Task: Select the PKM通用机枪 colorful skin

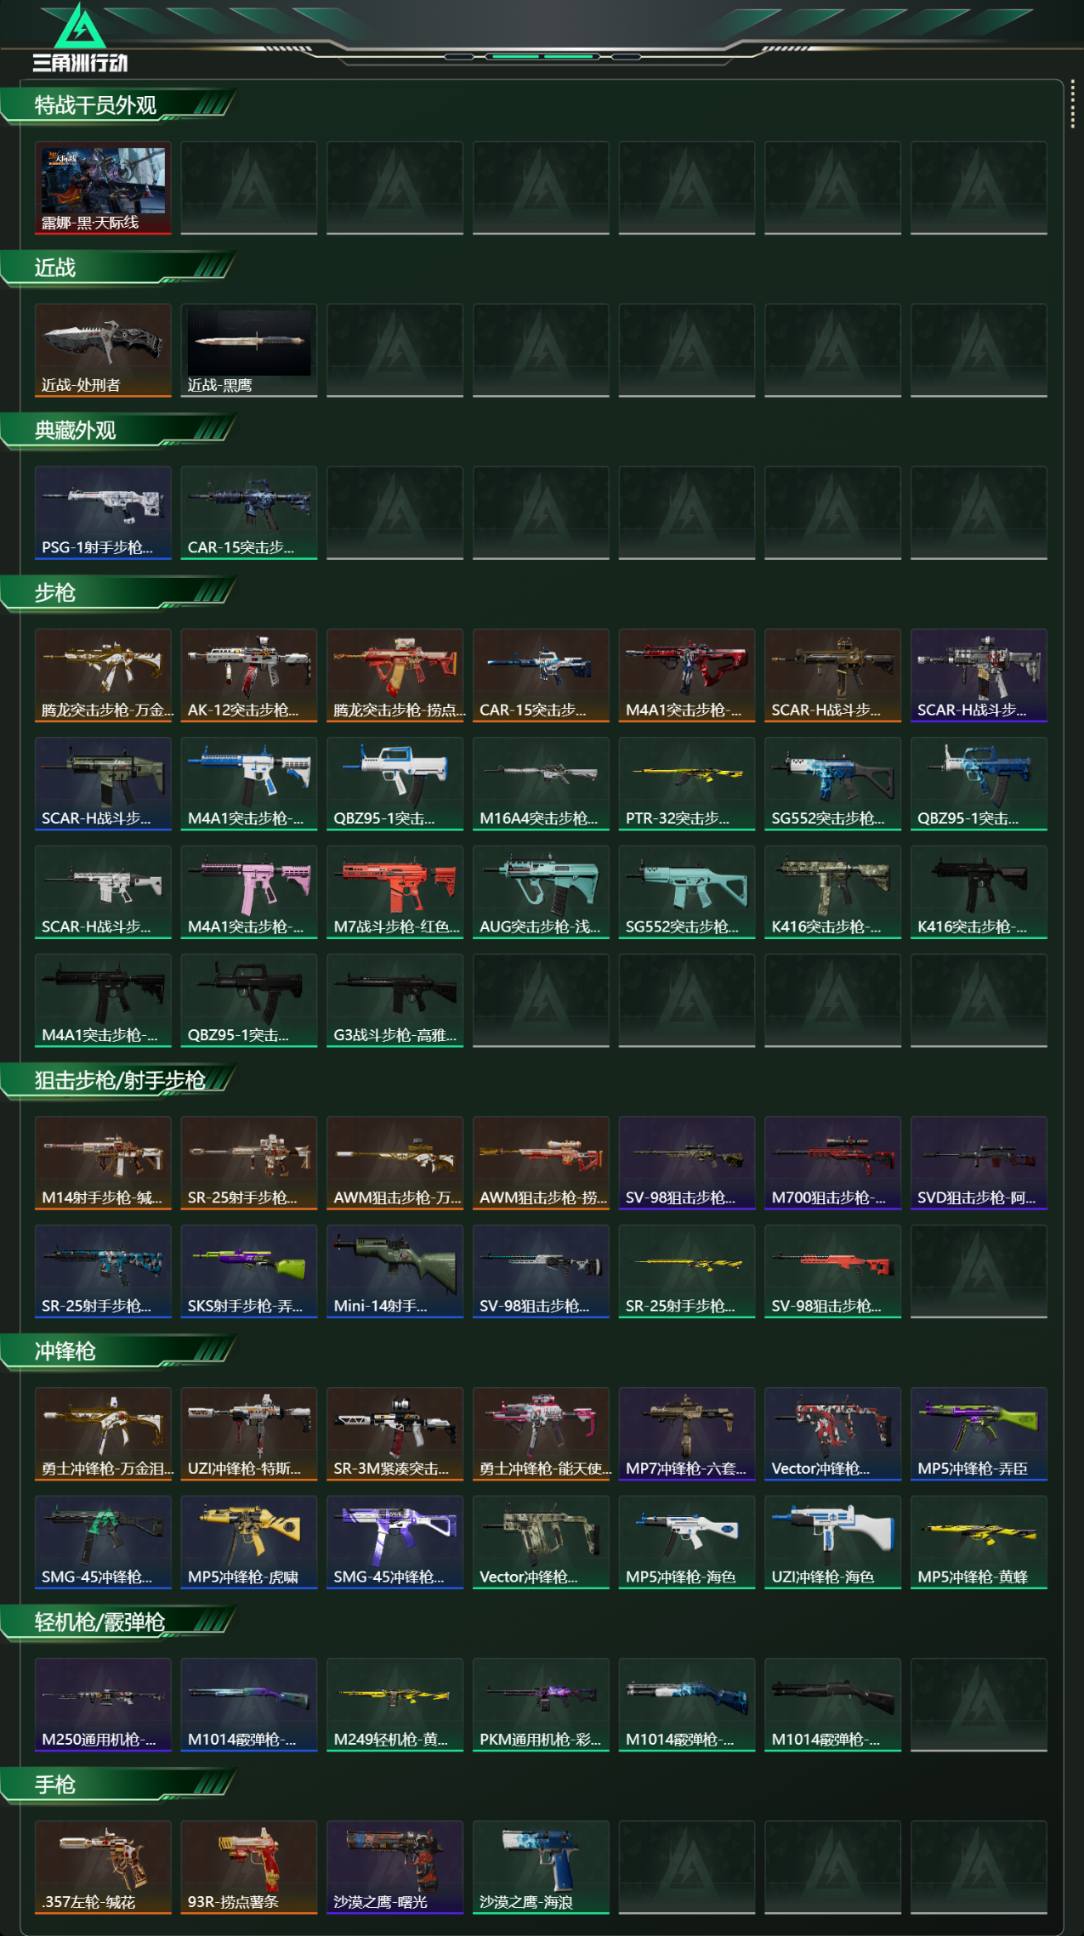Action: click(541, 1705)
